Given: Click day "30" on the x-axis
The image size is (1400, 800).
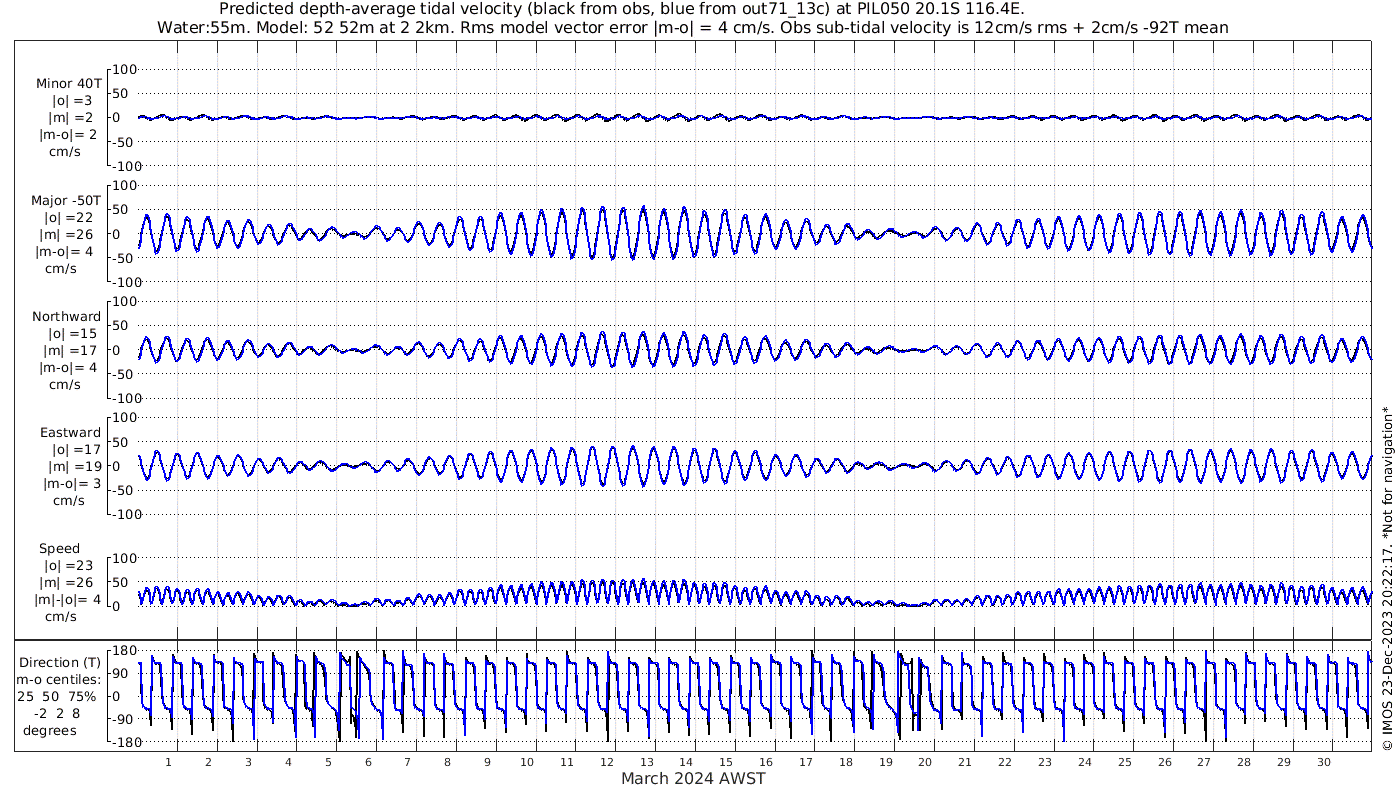Looking at the screenshot, I should coord(1324,762).
